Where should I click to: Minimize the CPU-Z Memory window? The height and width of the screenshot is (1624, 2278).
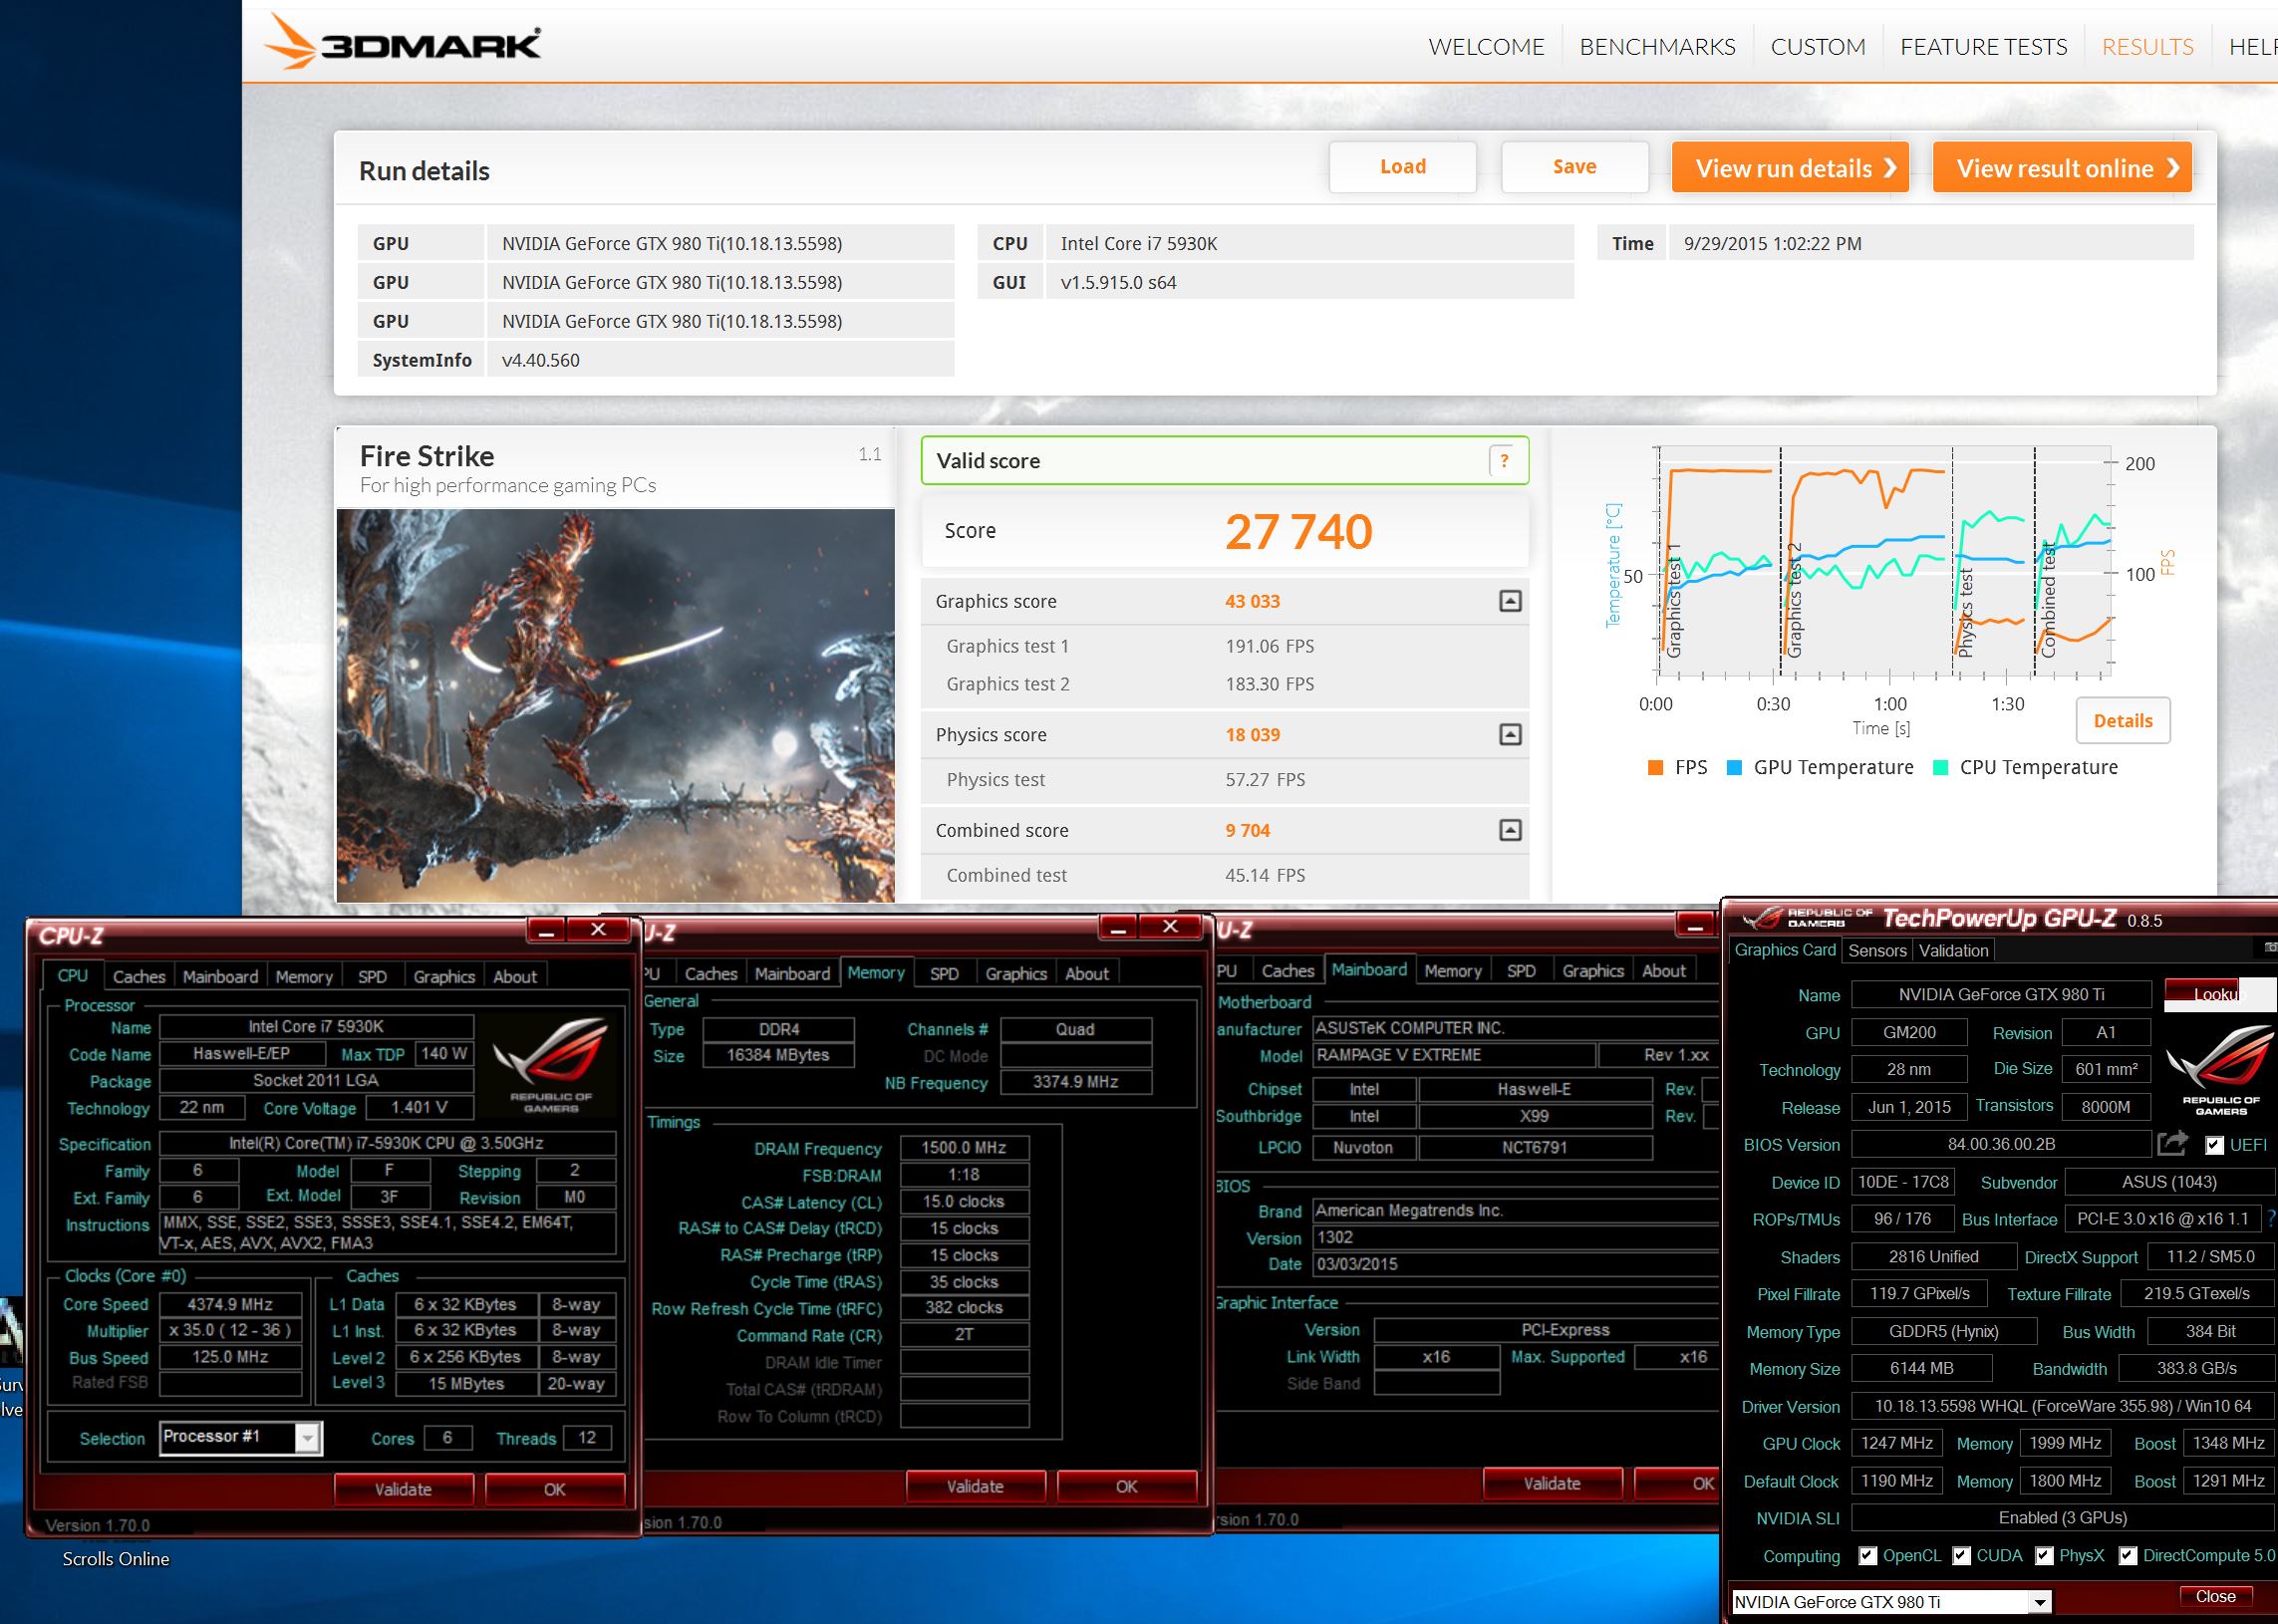coord(1119,927)
